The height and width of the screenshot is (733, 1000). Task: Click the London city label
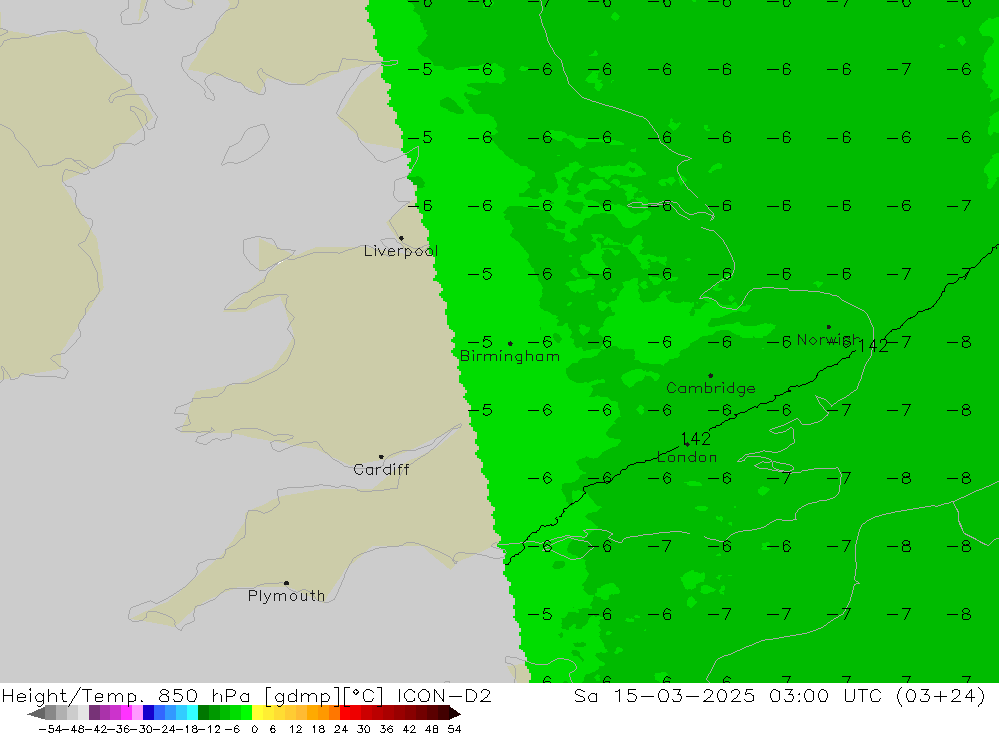[687, 457]
